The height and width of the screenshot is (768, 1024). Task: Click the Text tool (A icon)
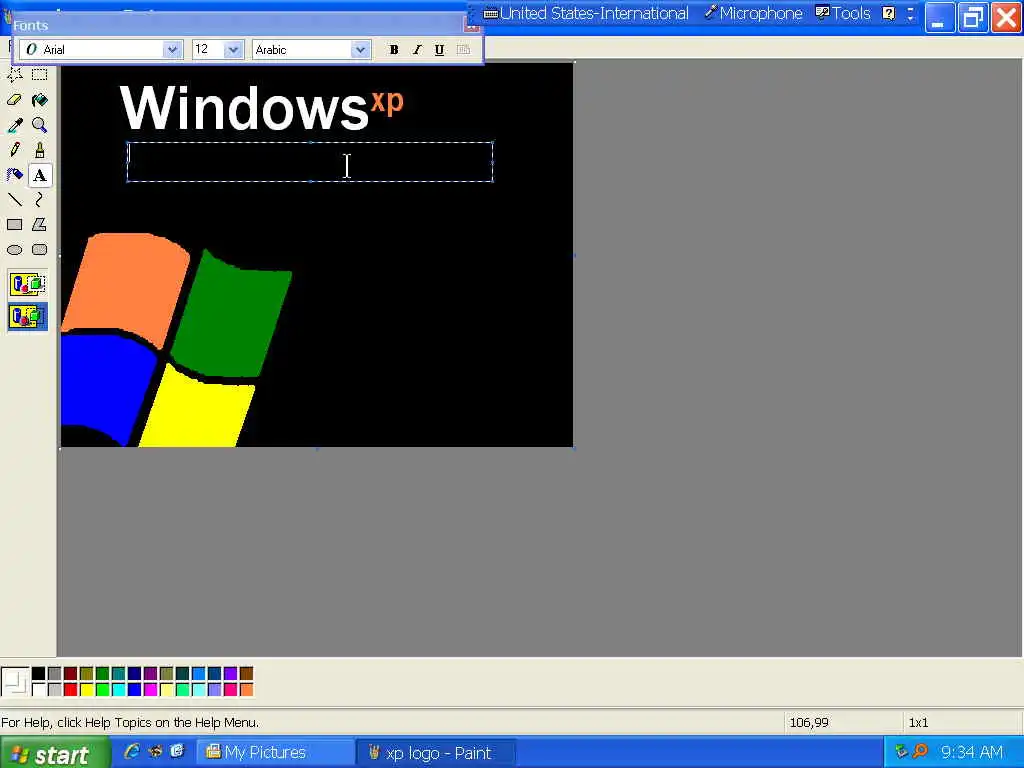(40, 175)
